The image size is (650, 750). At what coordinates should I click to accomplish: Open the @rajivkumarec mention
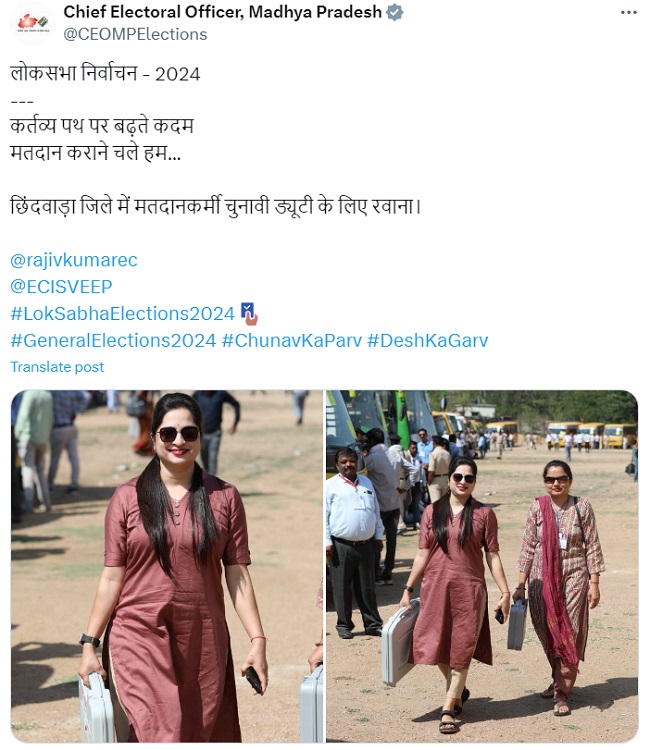pyautogui.click(x=74, y=260)
